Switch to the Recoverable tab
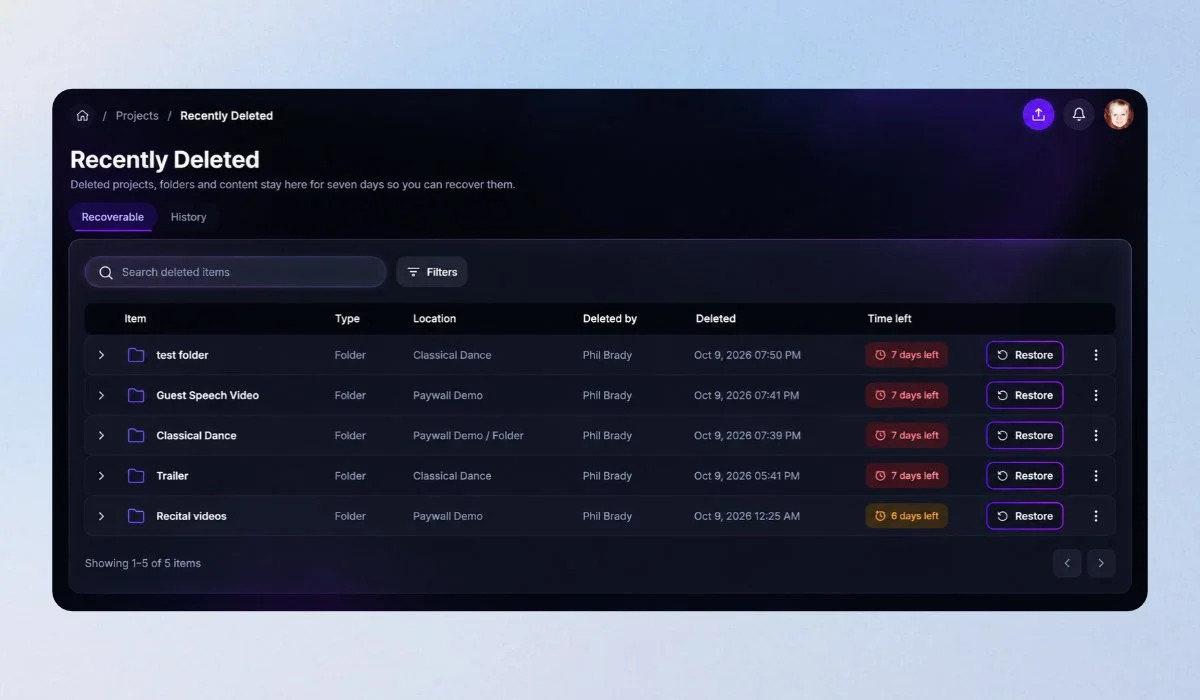The height and width of the screenshot is (700, 1200). pyautogui.click(x=113, y=217)
